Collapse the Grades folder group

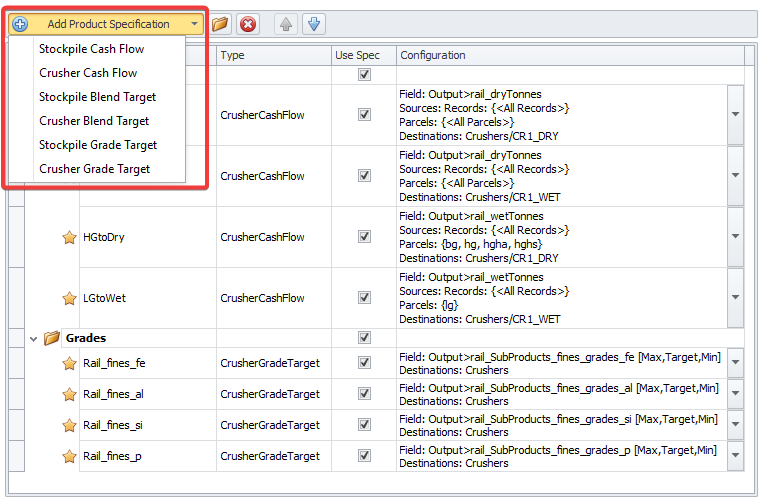pyautogui.click(x=33, y=338)
